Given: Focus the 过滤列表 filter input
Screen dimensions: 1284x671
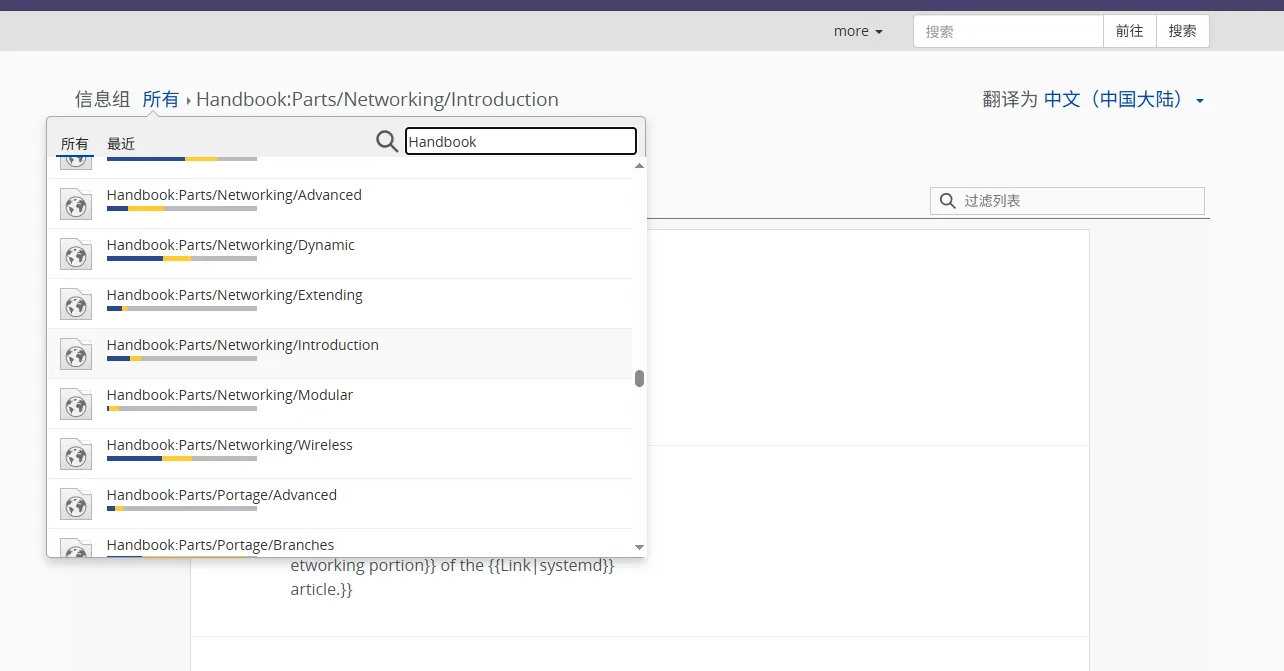Looking at the screenshot, I should pyautogui.click(x=1067, y=201).
